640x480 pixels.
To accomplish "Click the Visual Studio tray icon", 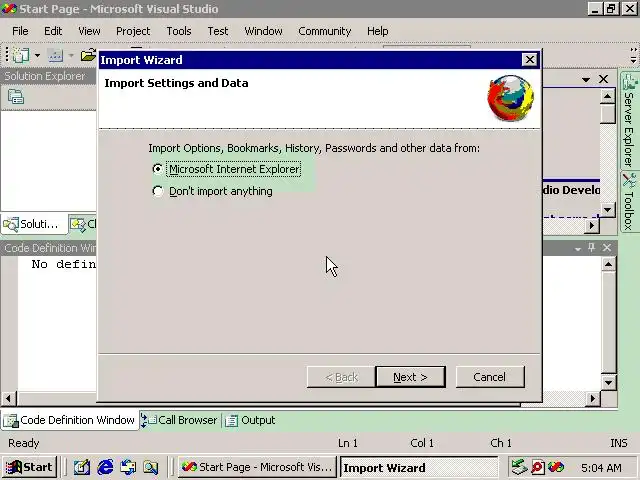I will coord(556,467).
